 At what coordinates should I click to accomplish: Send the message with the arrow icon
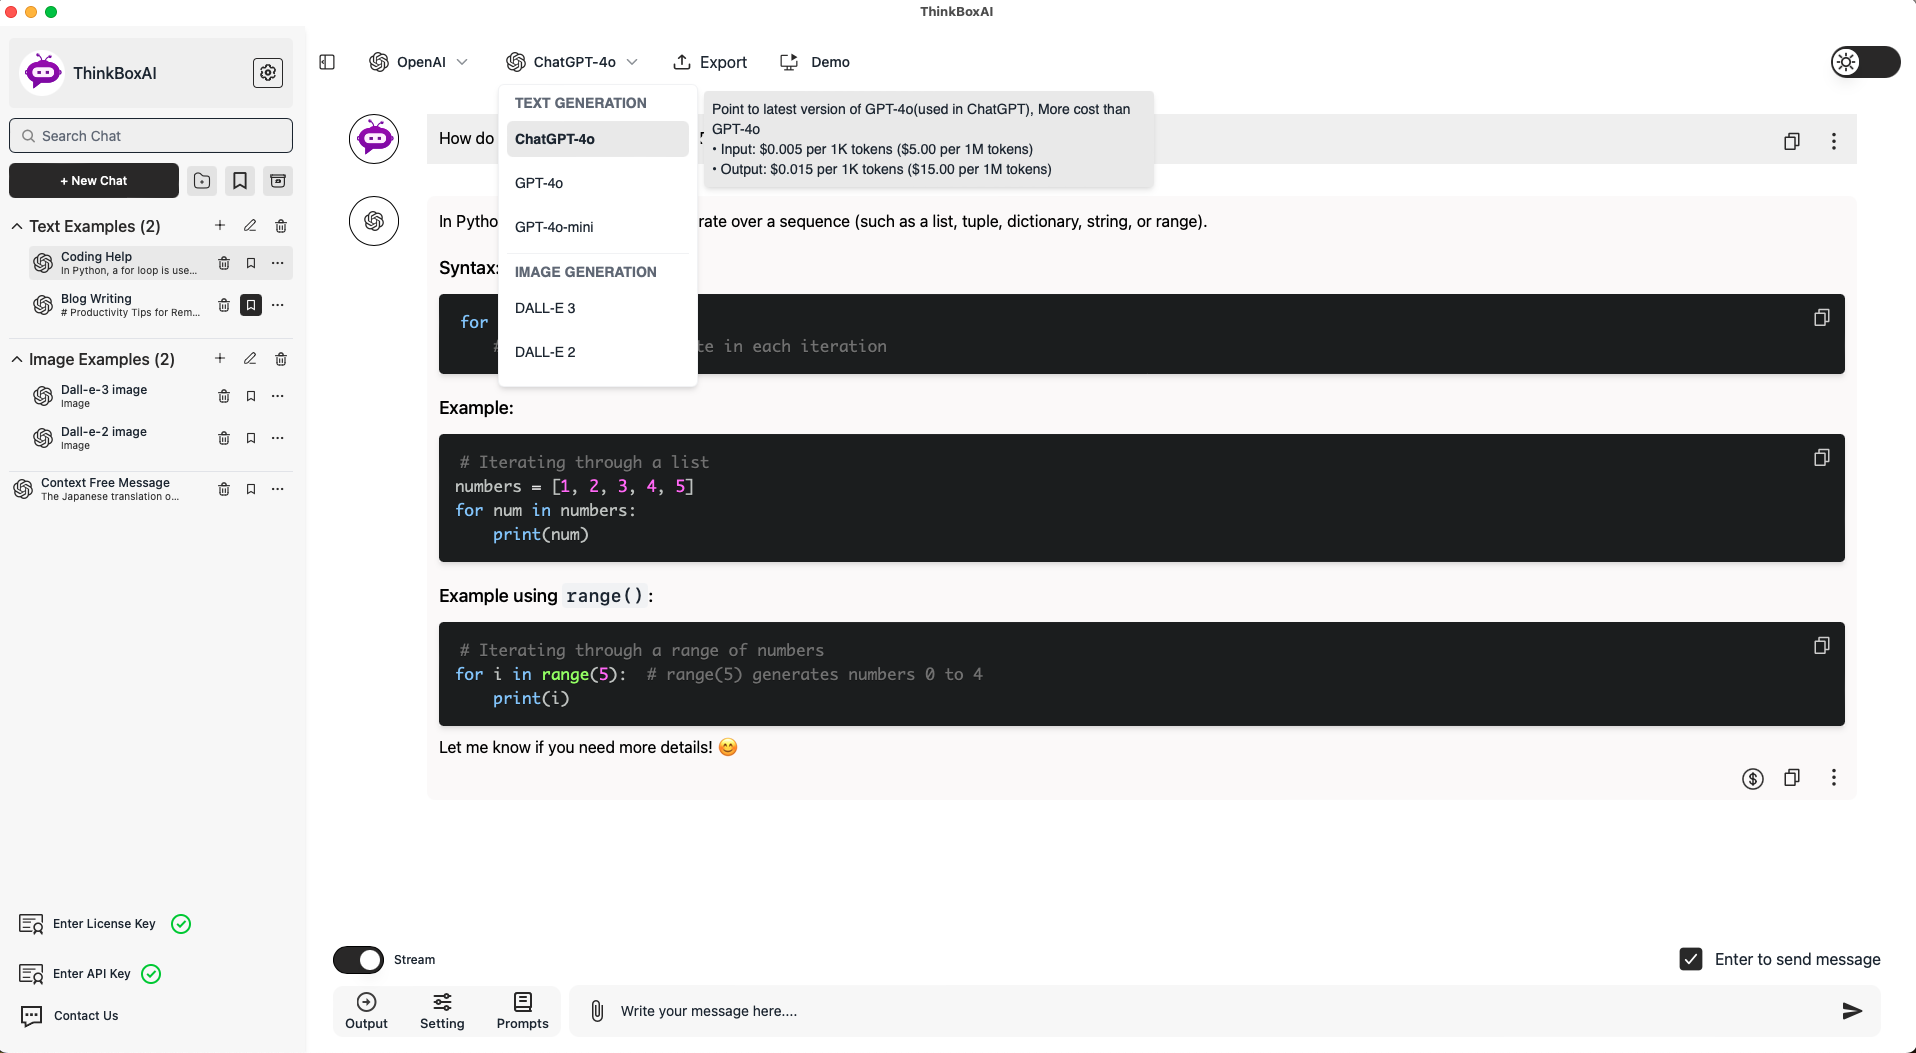coord(1852,1011)
